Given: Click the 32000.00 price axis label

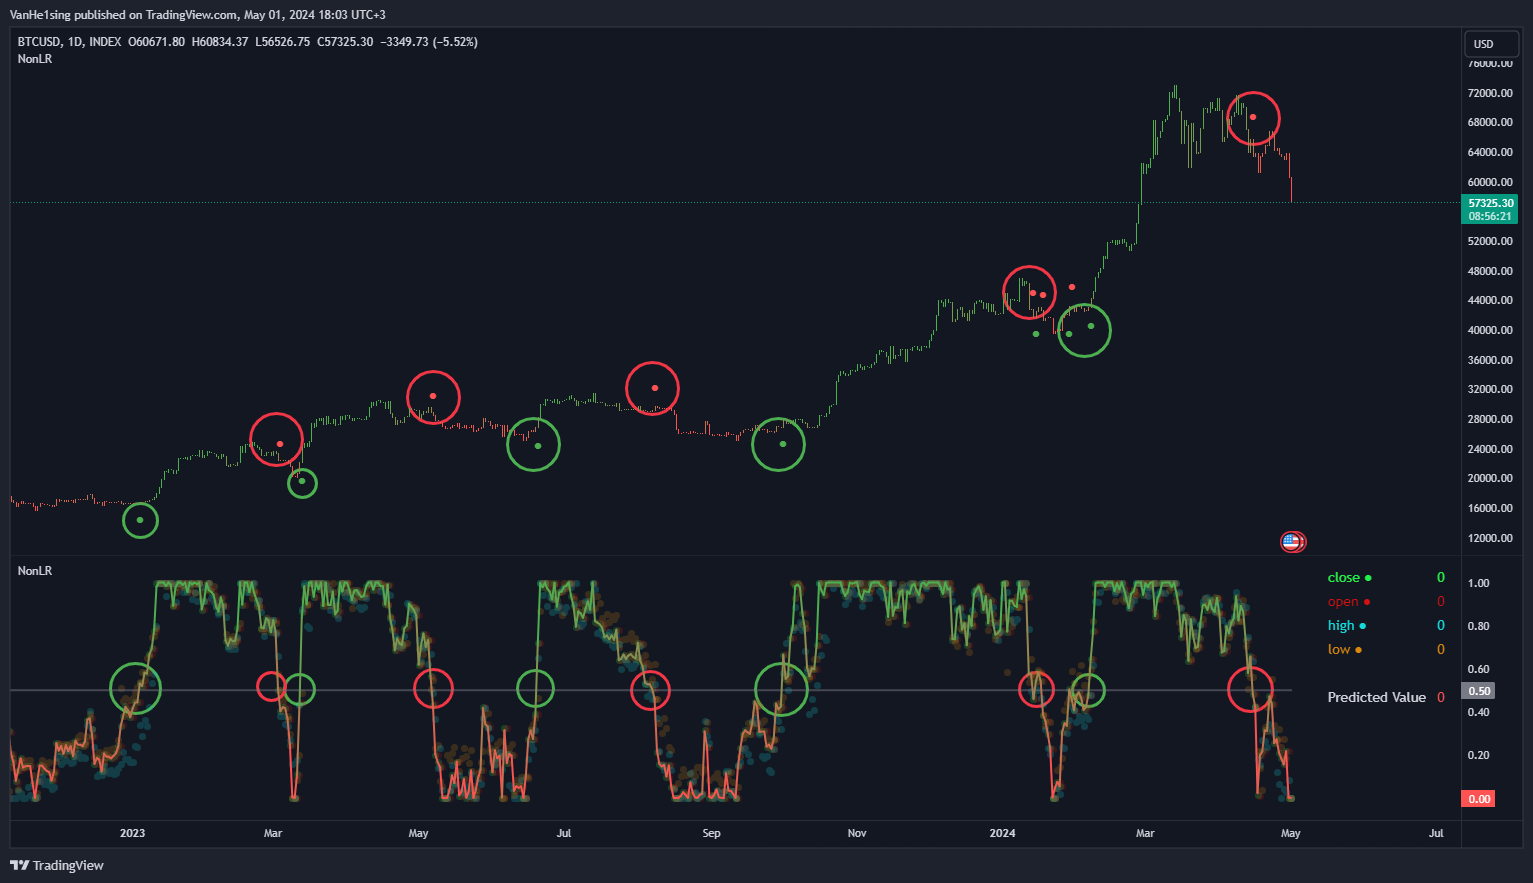Looking at the screenshot, I should (1490, 389).
